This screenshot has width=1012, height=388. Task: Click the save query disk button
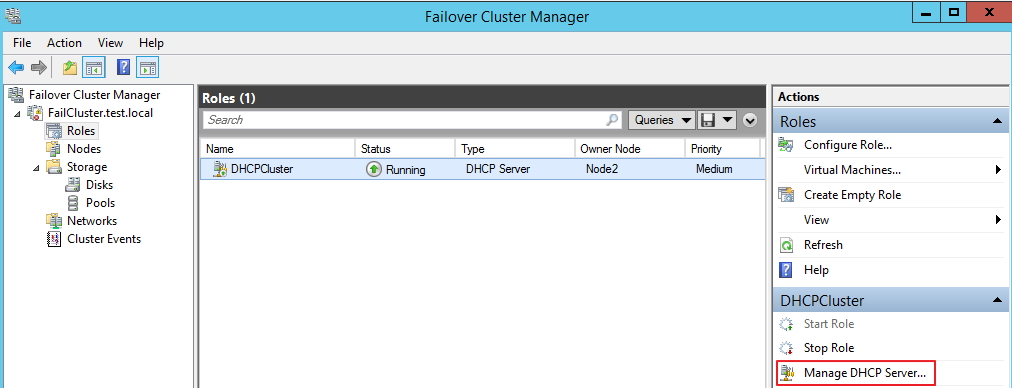point(708,119)
